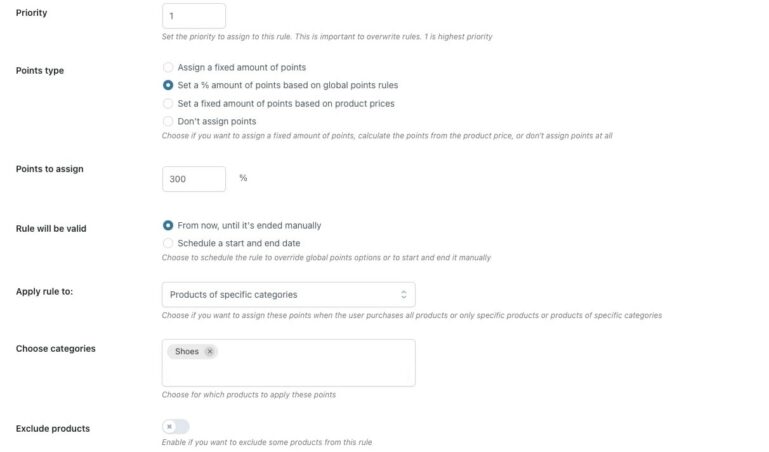Select 'Assign a fixed amount of points'
This screenshot has width=769, height=452.
tap(168, 67)
